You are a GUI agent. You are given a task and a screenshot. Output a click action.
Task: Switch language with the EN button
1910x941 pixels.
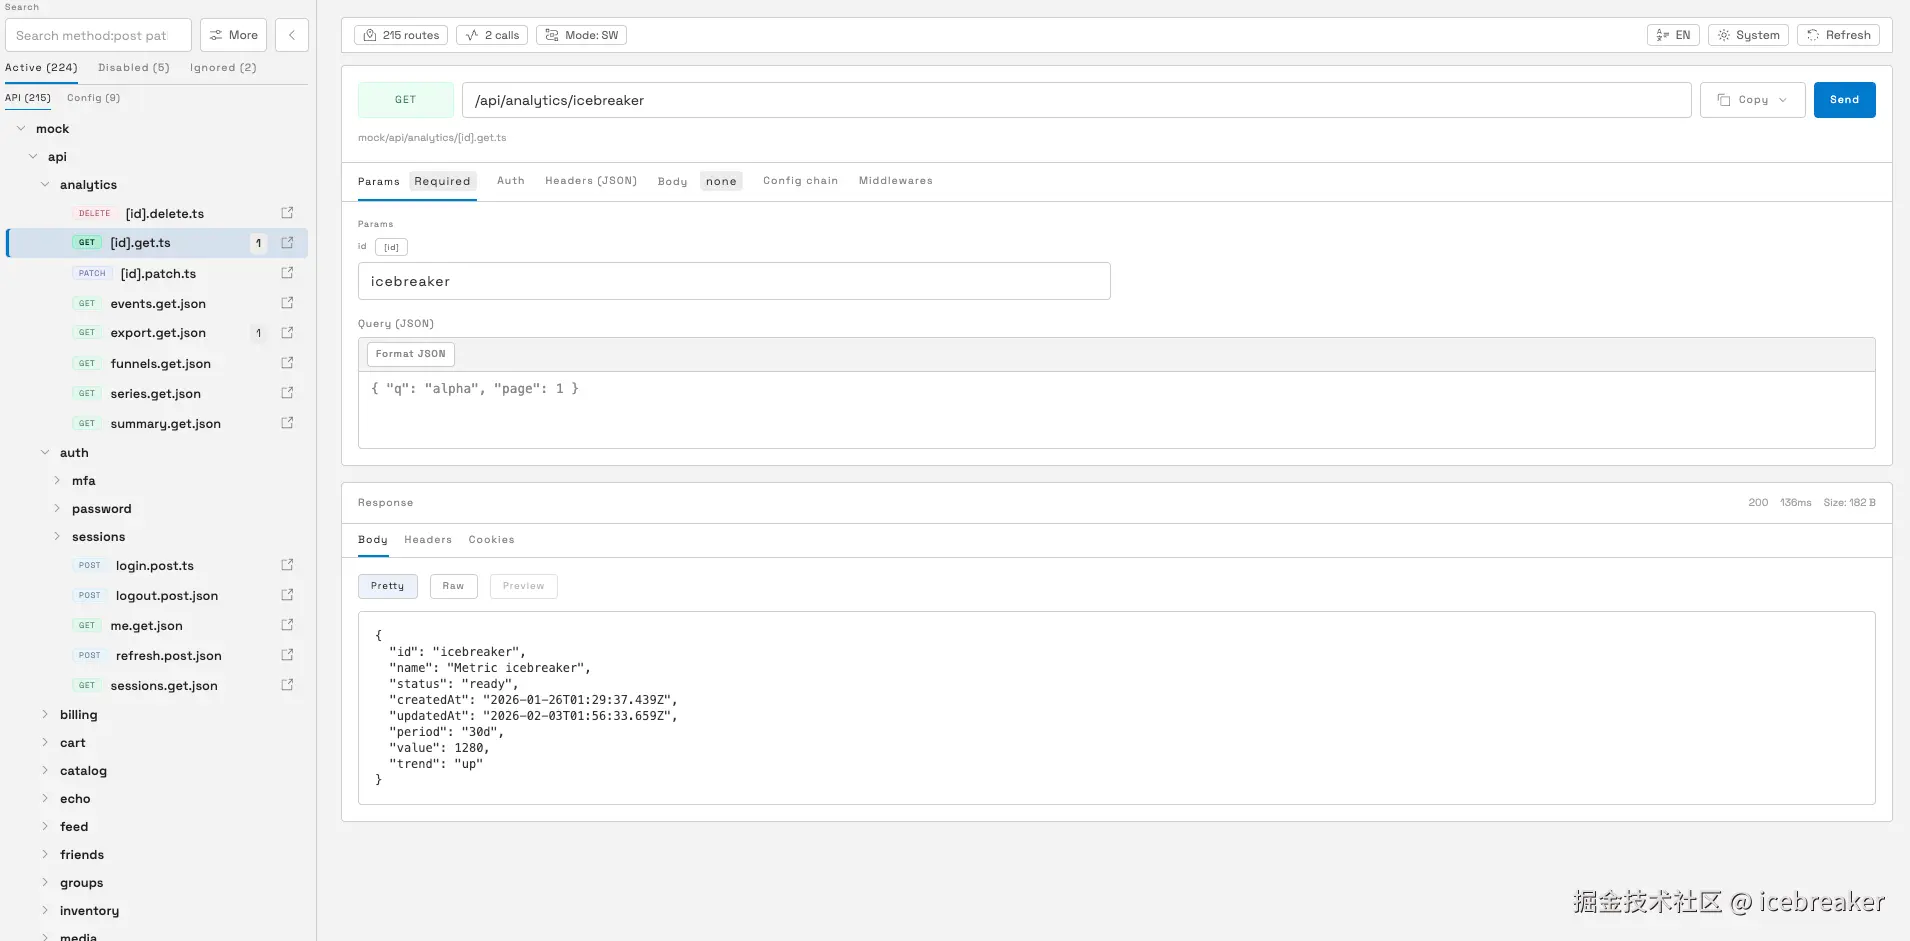1673,35
